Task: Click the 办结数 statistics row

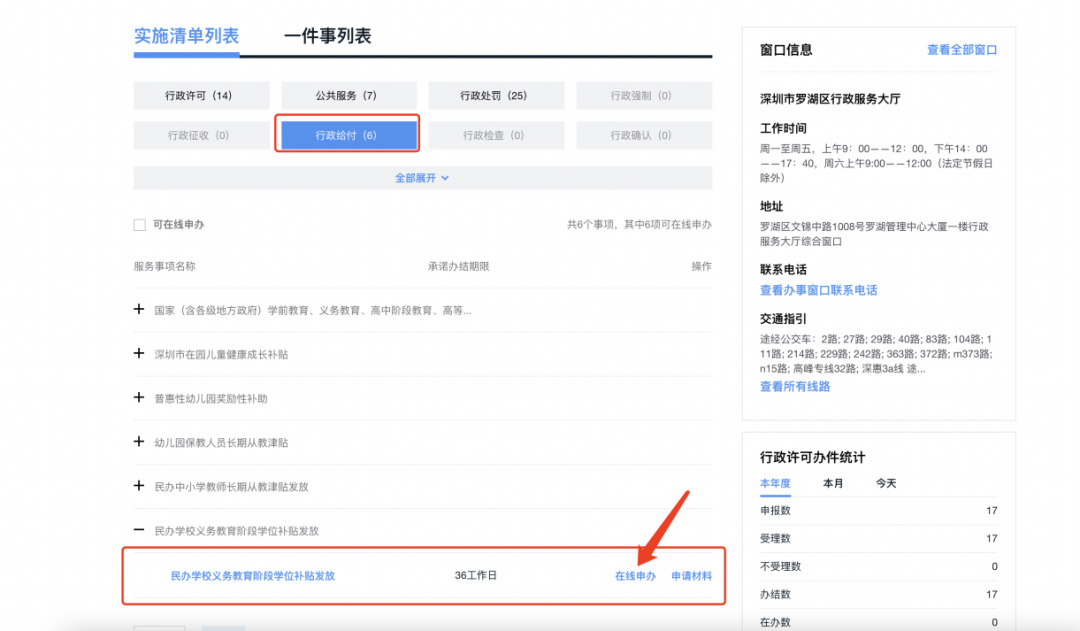Action: click(878, 594)
